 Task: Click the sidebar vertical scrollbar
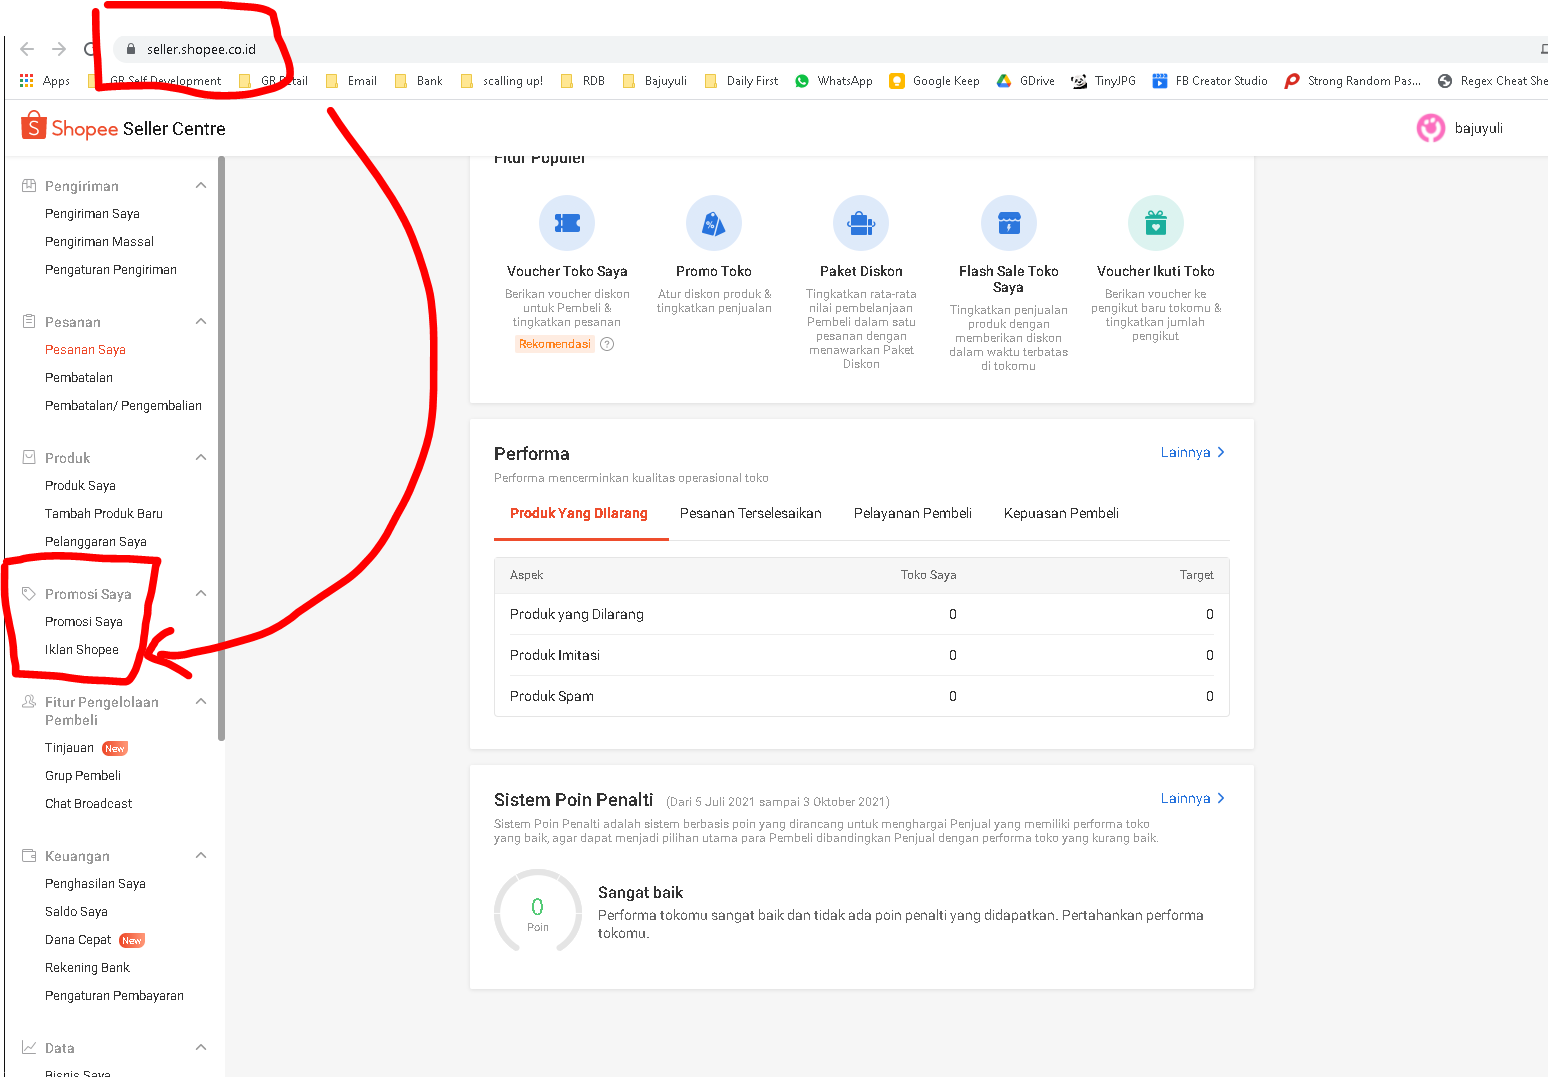click(x=221, y=448)
